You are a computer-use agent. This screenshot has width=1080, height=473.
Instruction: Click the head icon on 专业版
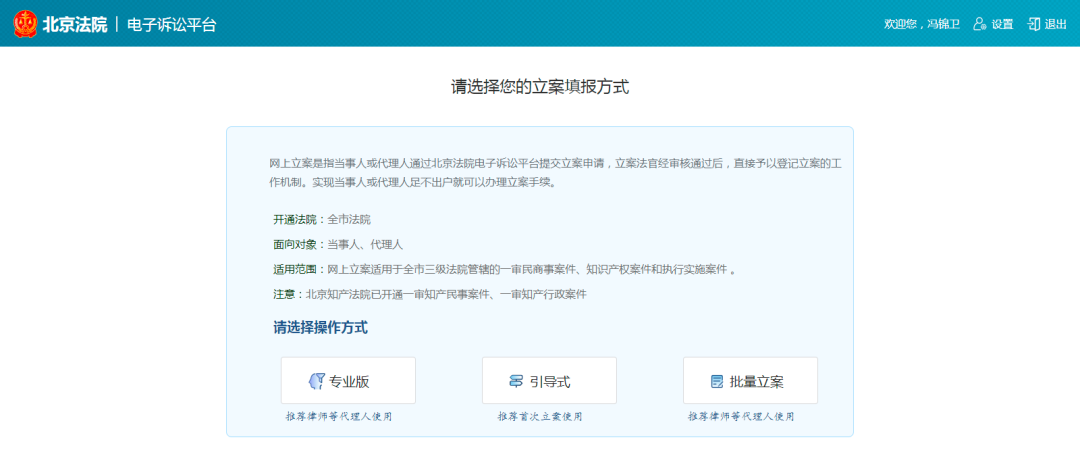(x=317, y=381)
